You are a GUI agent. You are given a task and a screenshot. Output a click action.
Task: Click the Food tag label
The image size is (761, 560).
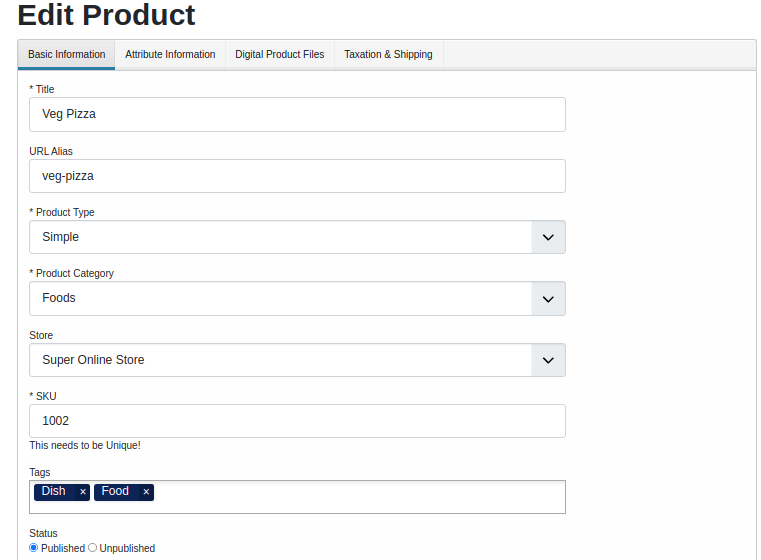pyautogui.click(x=115, y=492)
